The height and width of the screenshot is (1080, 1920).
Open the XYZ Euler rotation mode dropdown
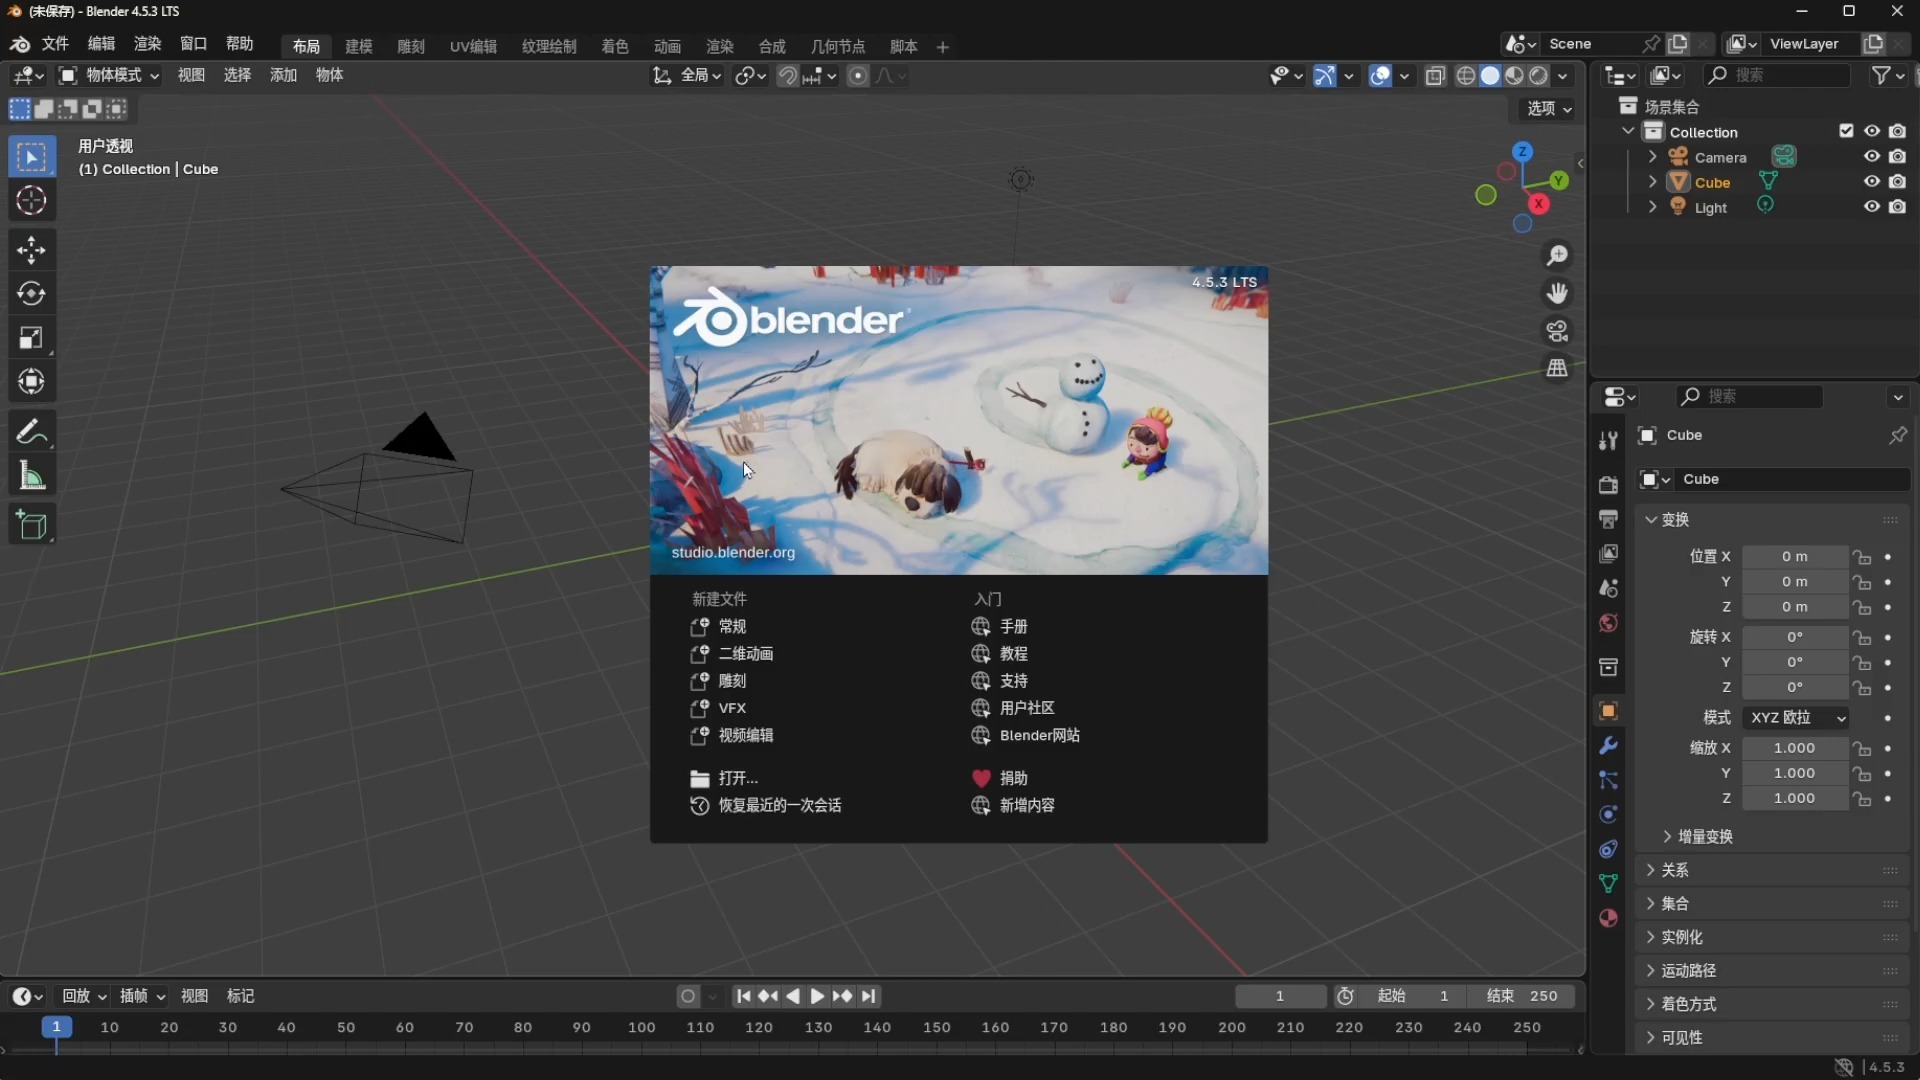(1796, 718)
